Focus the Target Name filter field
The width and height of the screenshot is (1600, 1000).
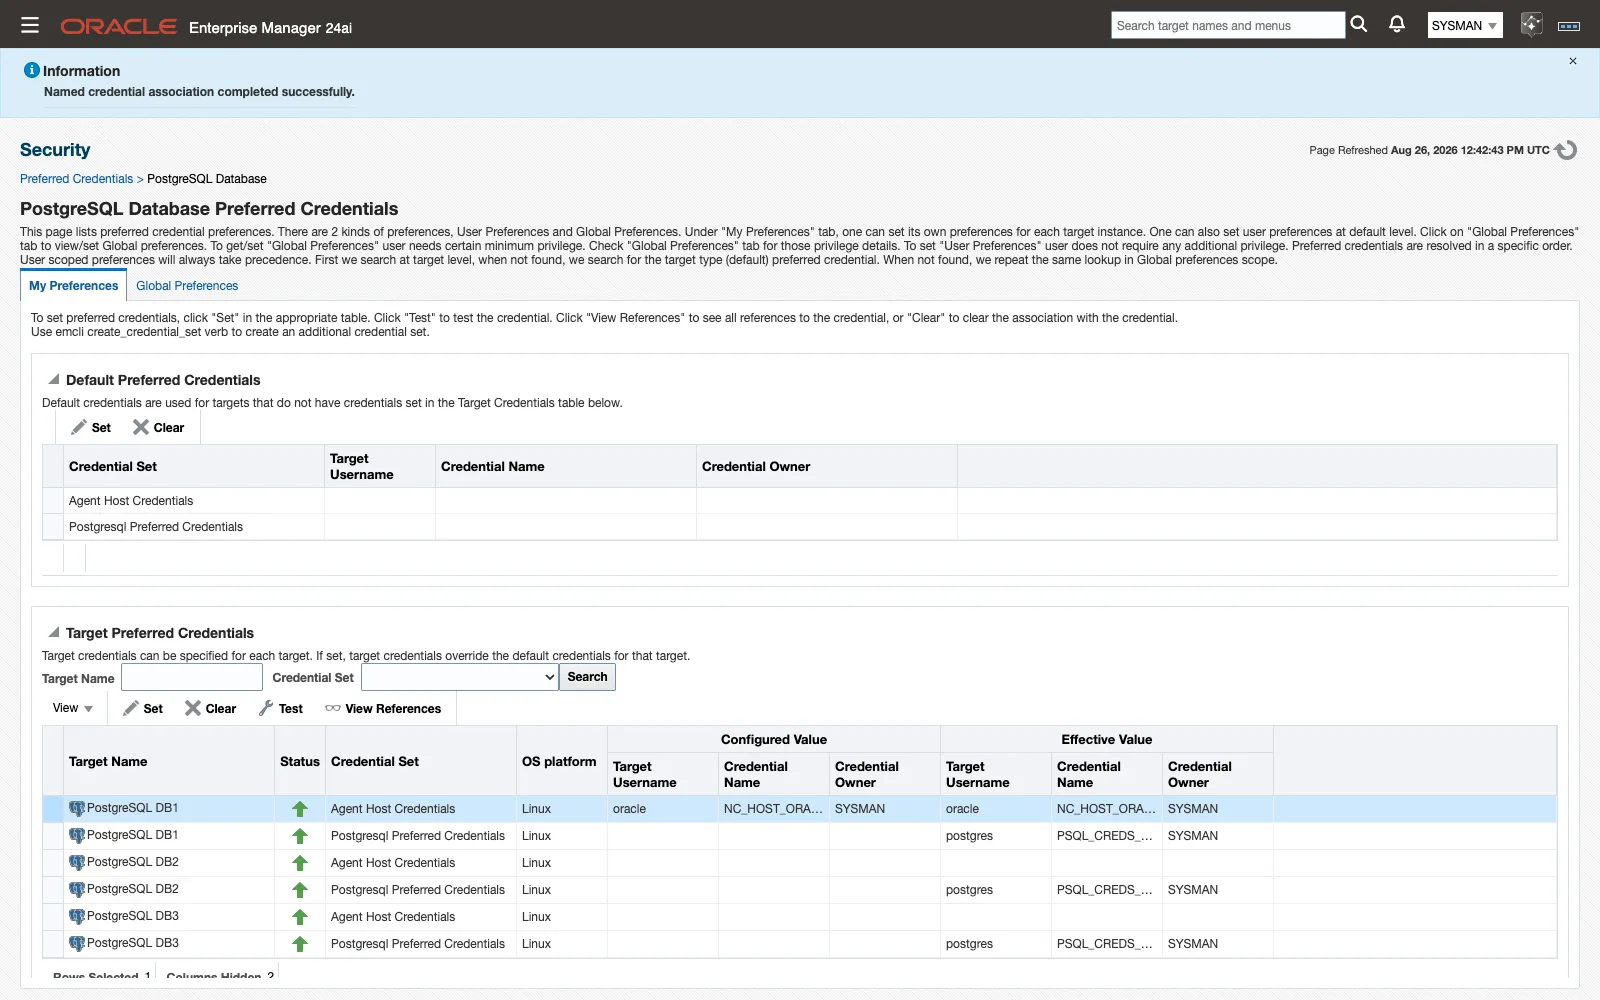point(192,678)
